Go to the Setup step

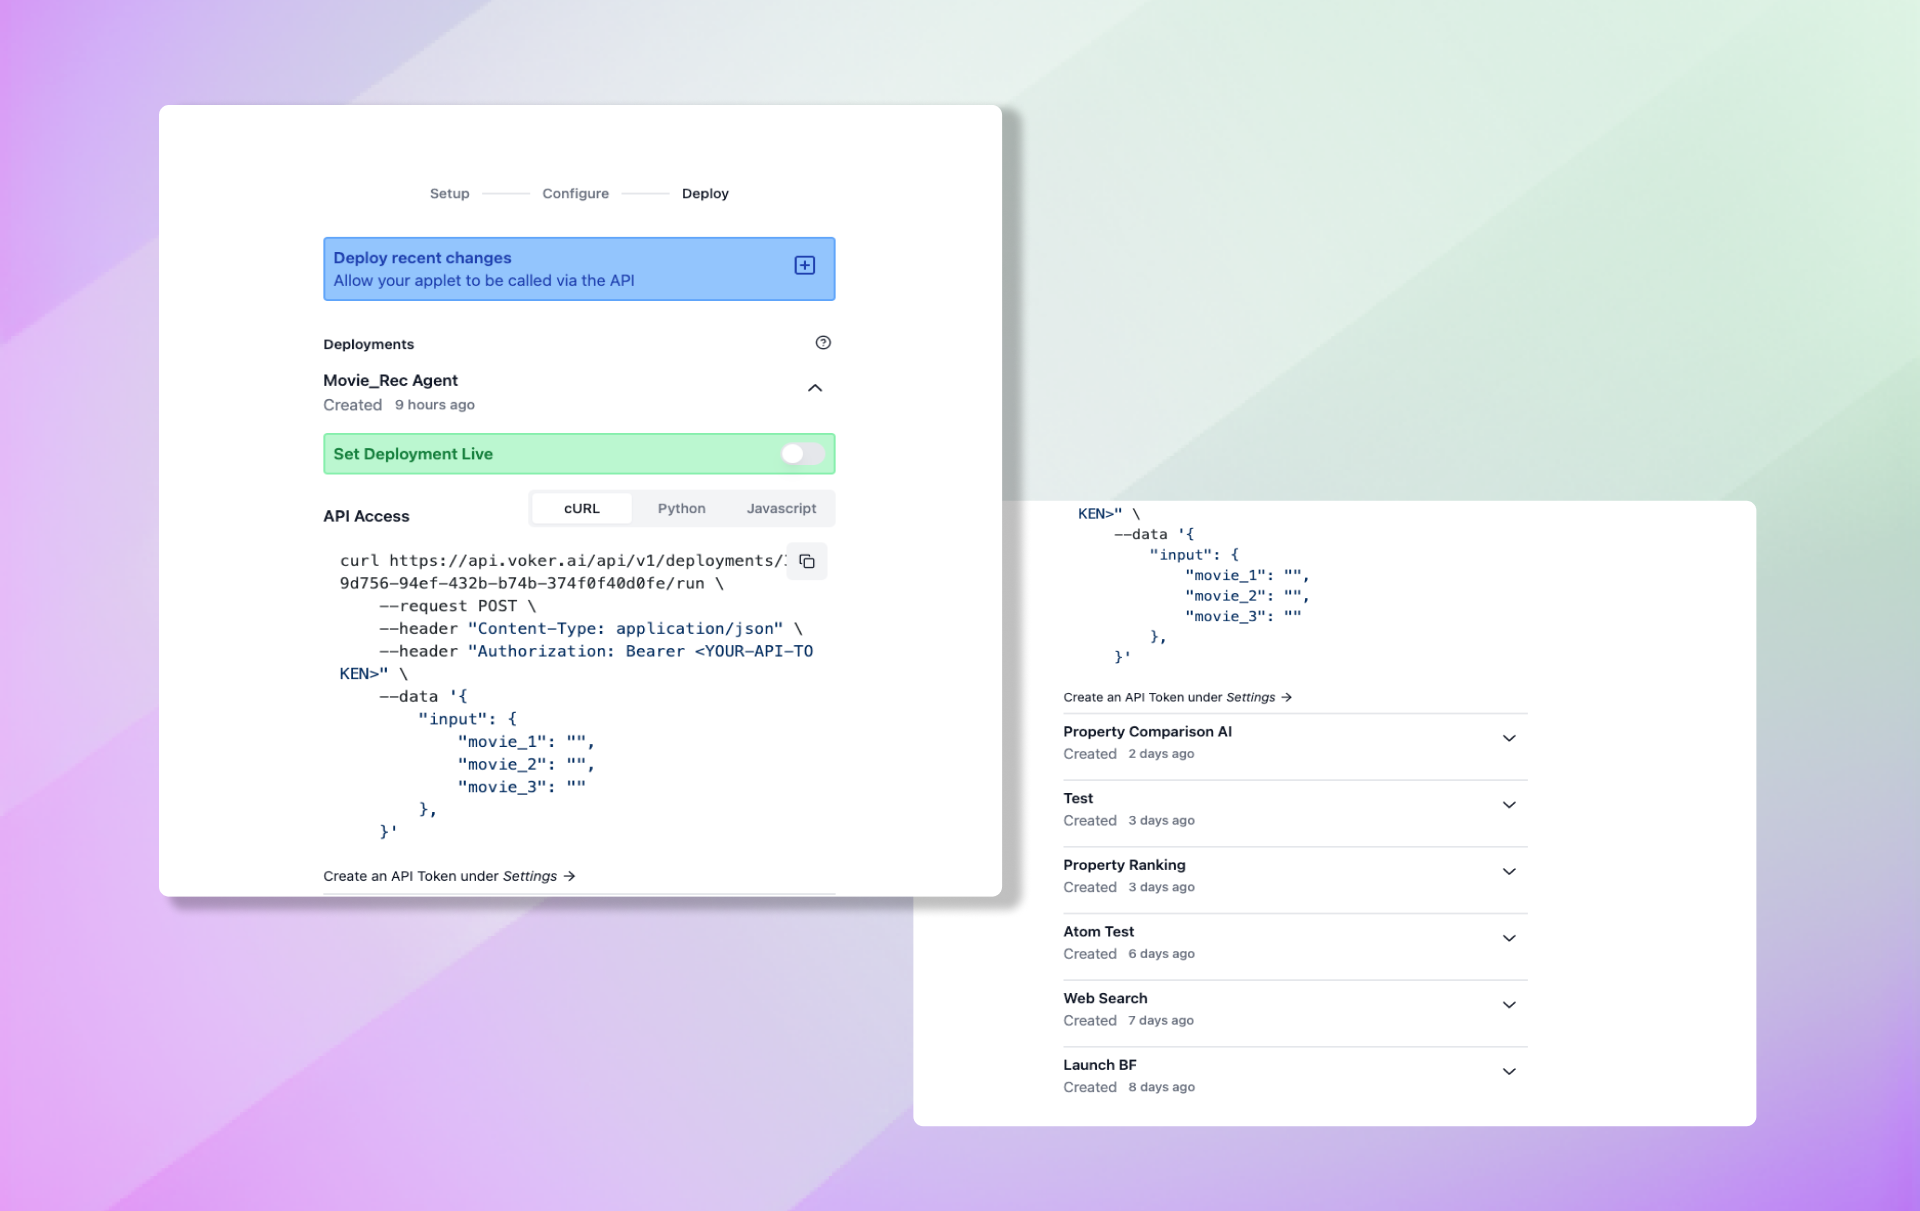point(449,194)
